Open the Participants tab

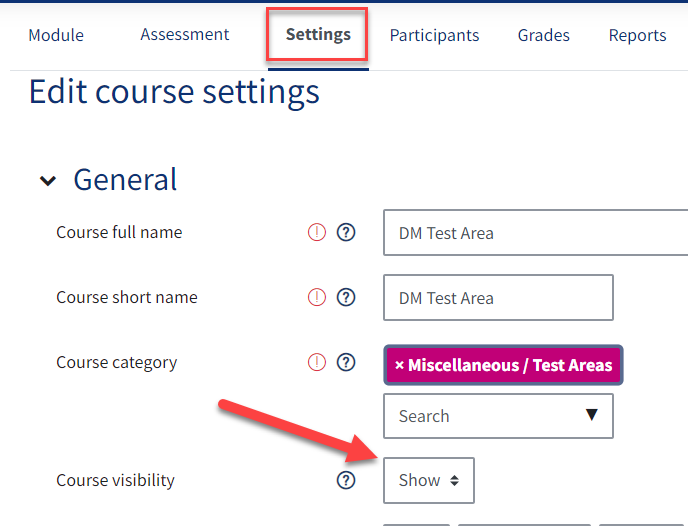click(434, 35)
